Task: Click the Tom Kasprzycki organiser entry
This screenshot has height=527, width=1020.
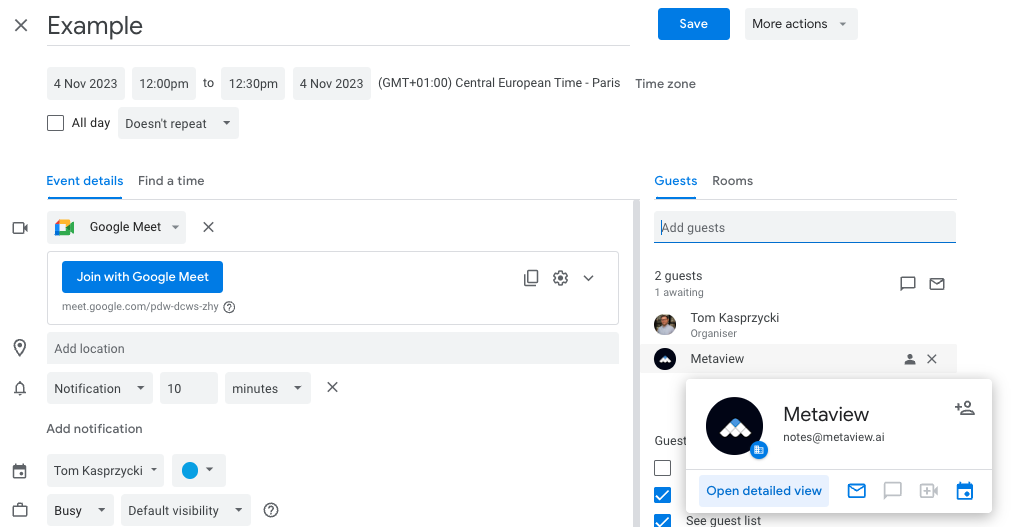Action: 798,324
